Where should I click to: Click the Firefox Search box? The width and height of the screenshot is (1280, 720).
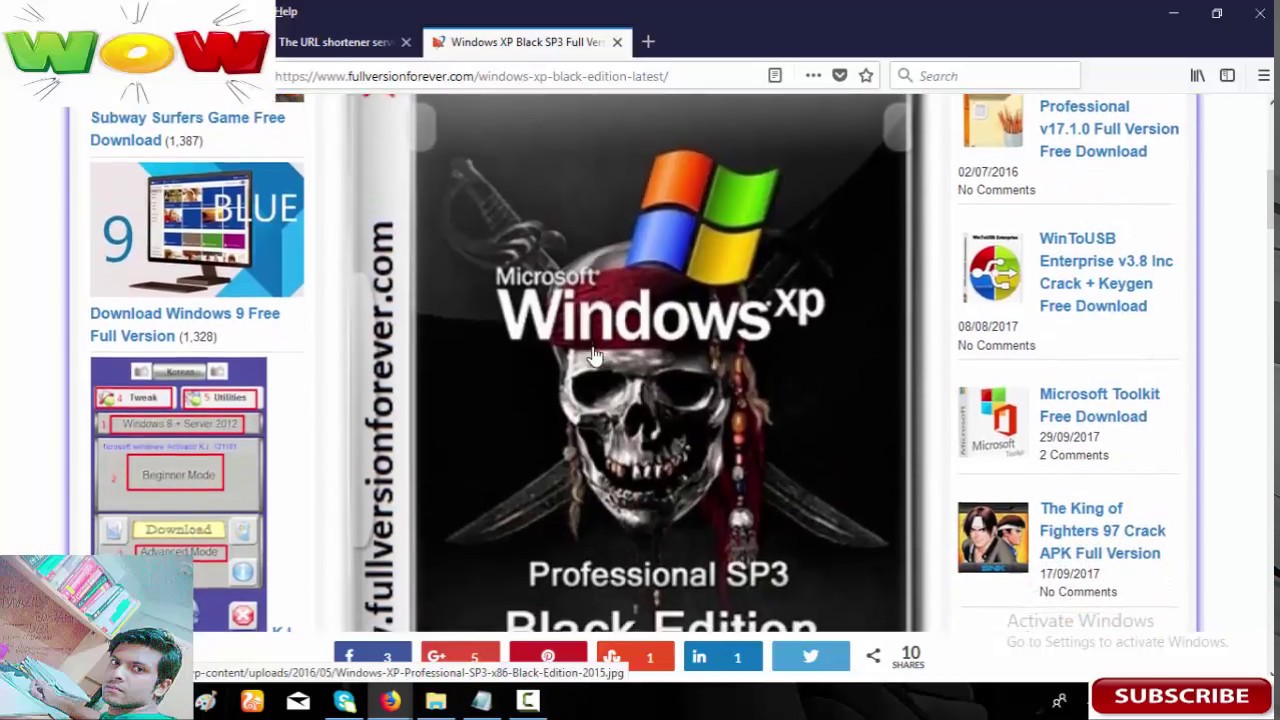(985, 76)
